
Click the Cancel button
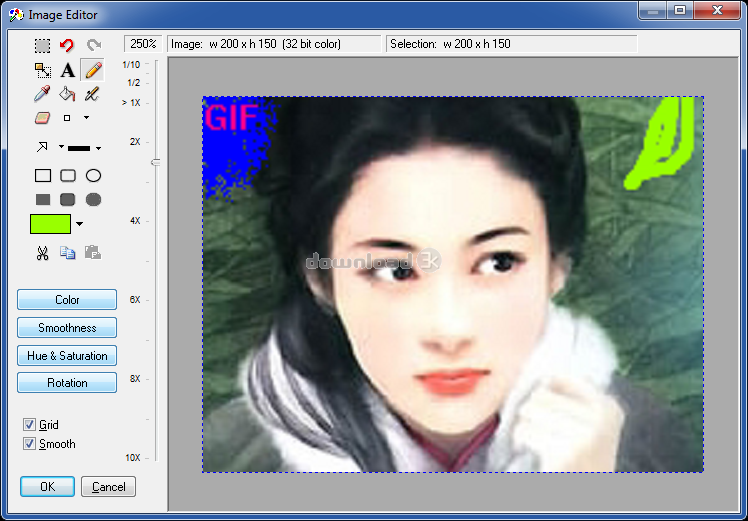pos(108,487)
